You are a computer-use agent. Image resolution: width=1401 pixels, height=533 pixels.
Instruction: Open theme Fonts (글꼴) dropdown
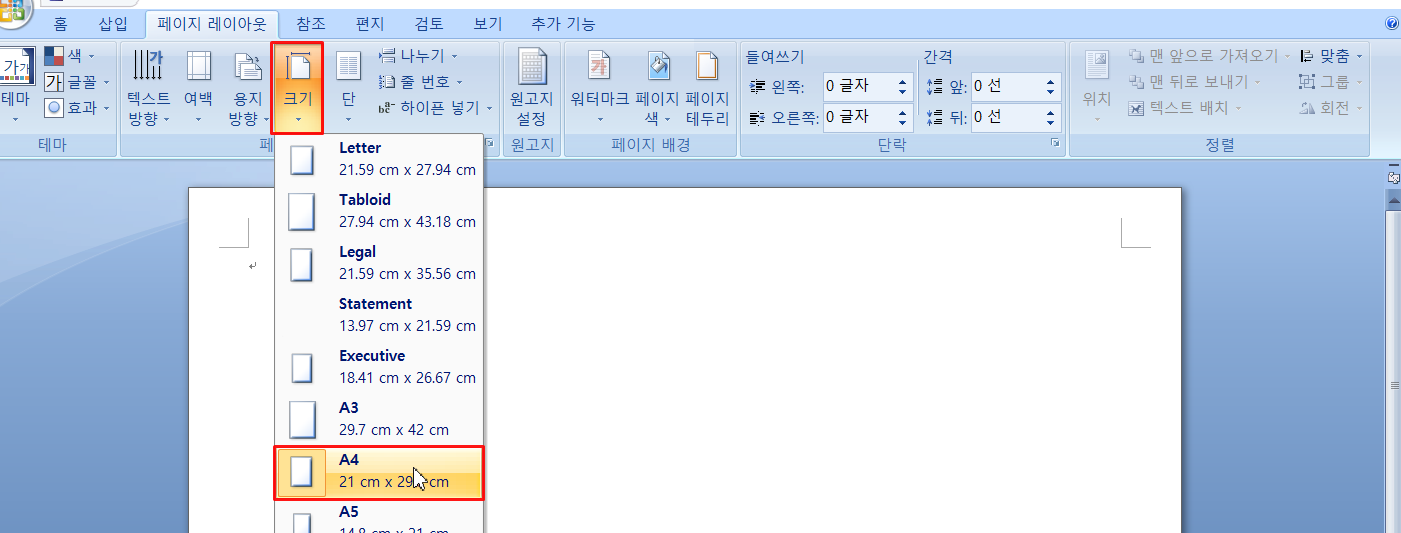(x=77, y=82)
